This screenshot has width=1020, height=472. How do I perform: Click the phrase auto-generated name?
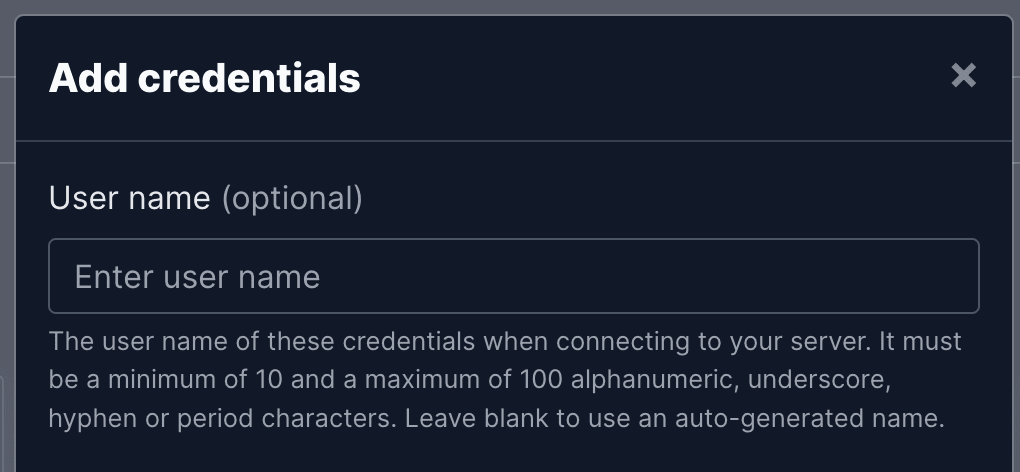(x=809, y=419)
